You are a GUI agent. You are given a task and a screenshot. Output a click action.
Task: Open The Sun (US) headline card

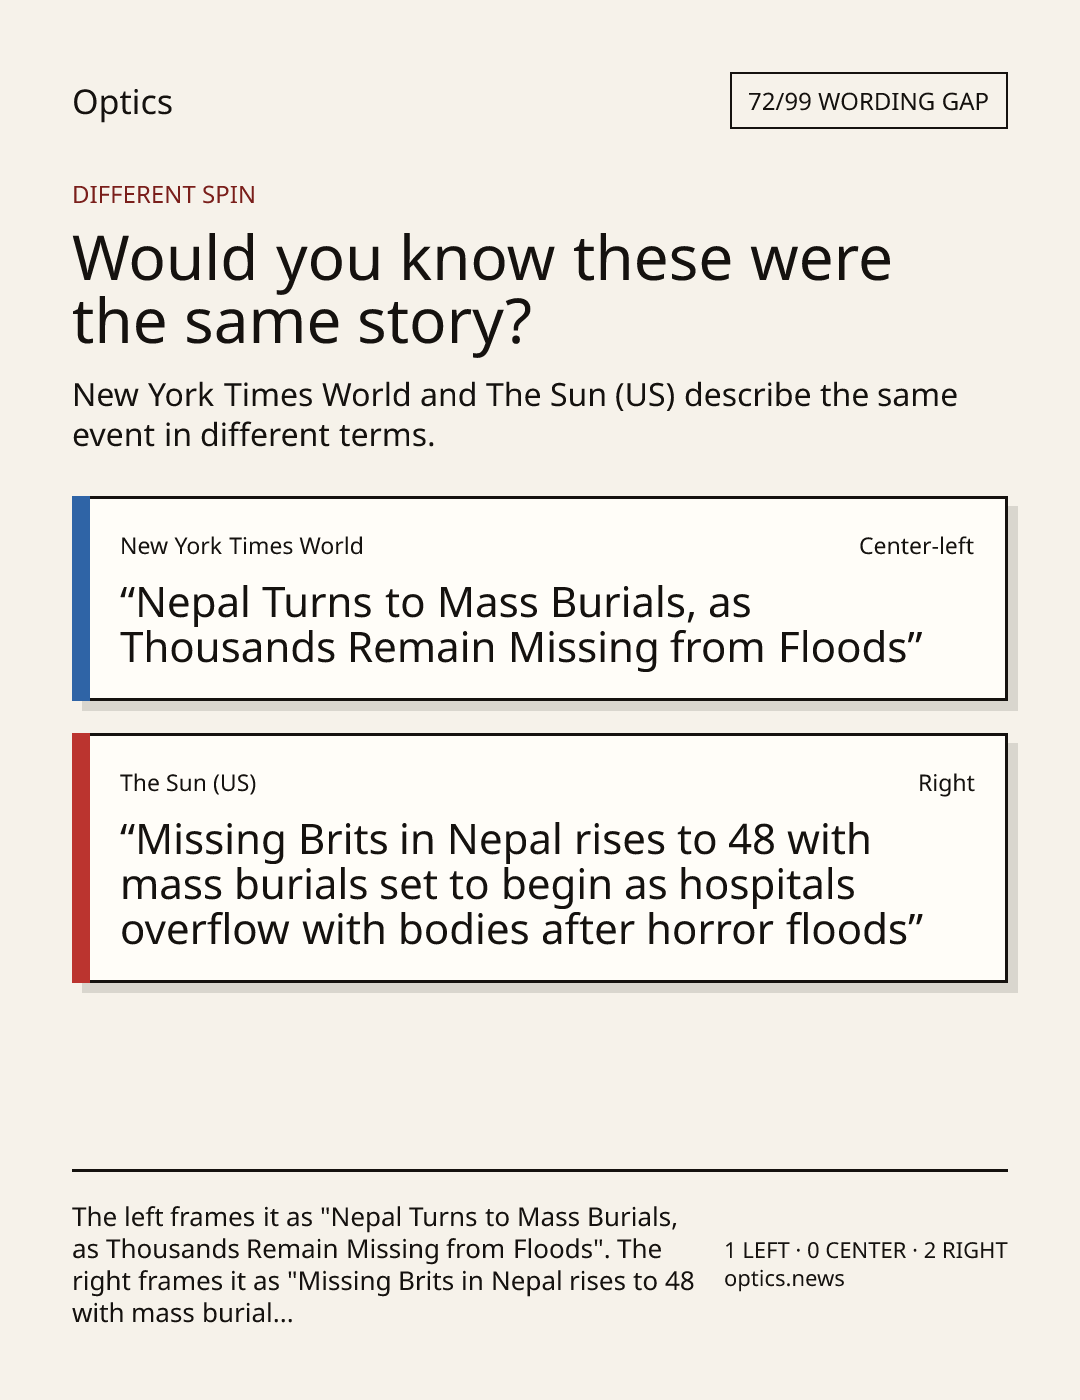pos(539,858)
